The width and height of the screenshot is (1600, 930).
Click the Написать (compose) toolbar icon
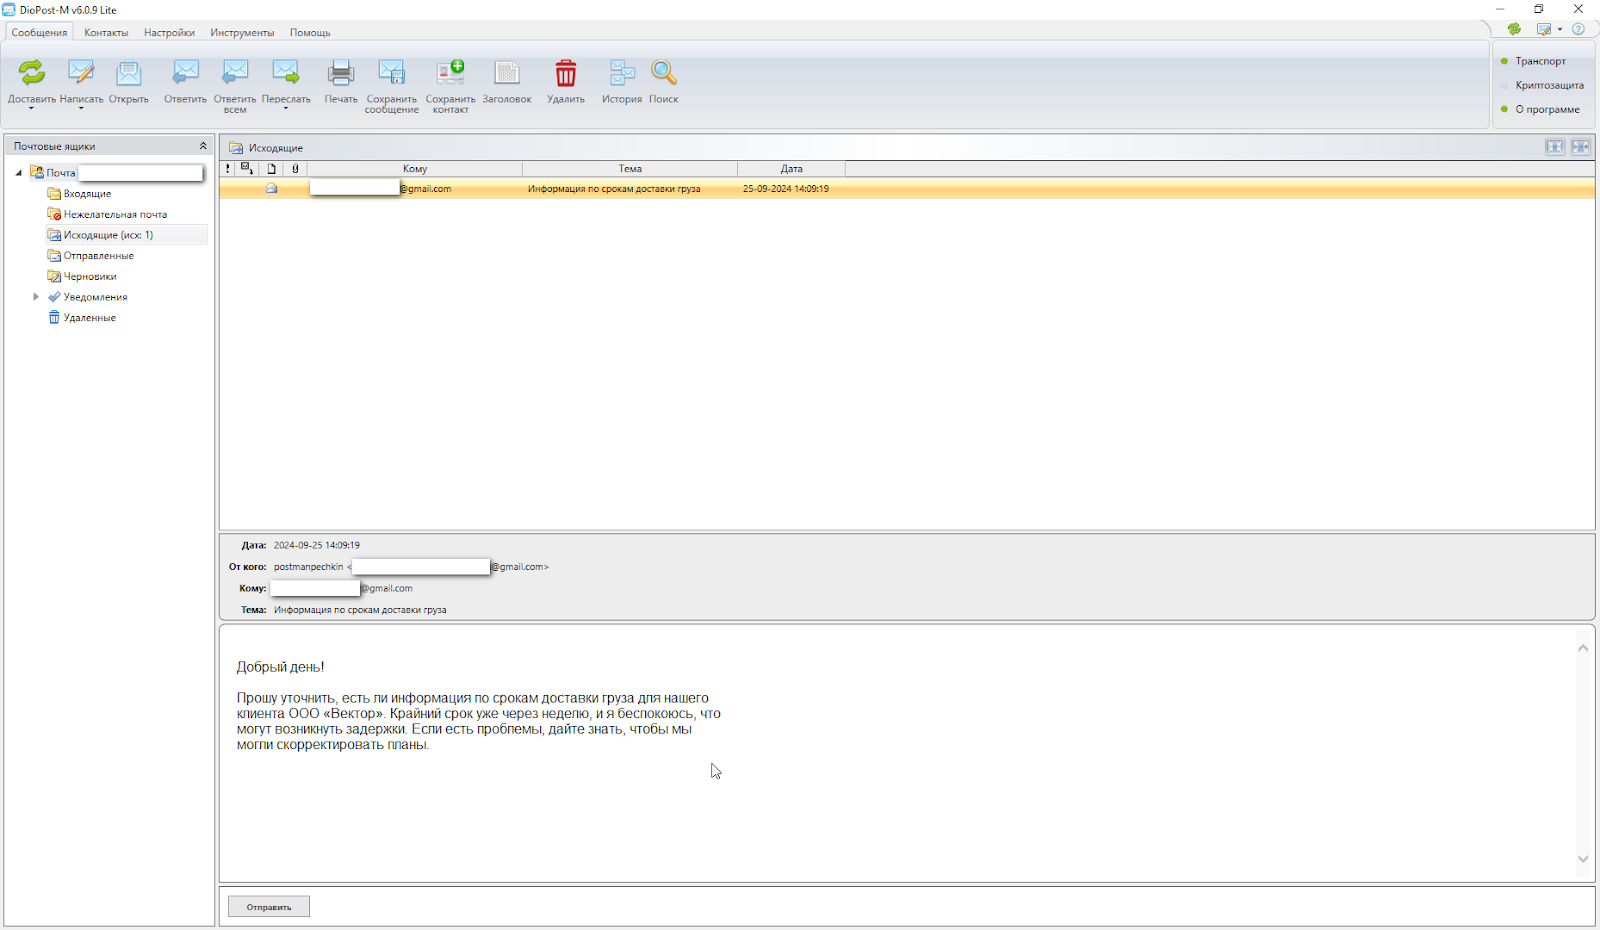click(81, 72)
